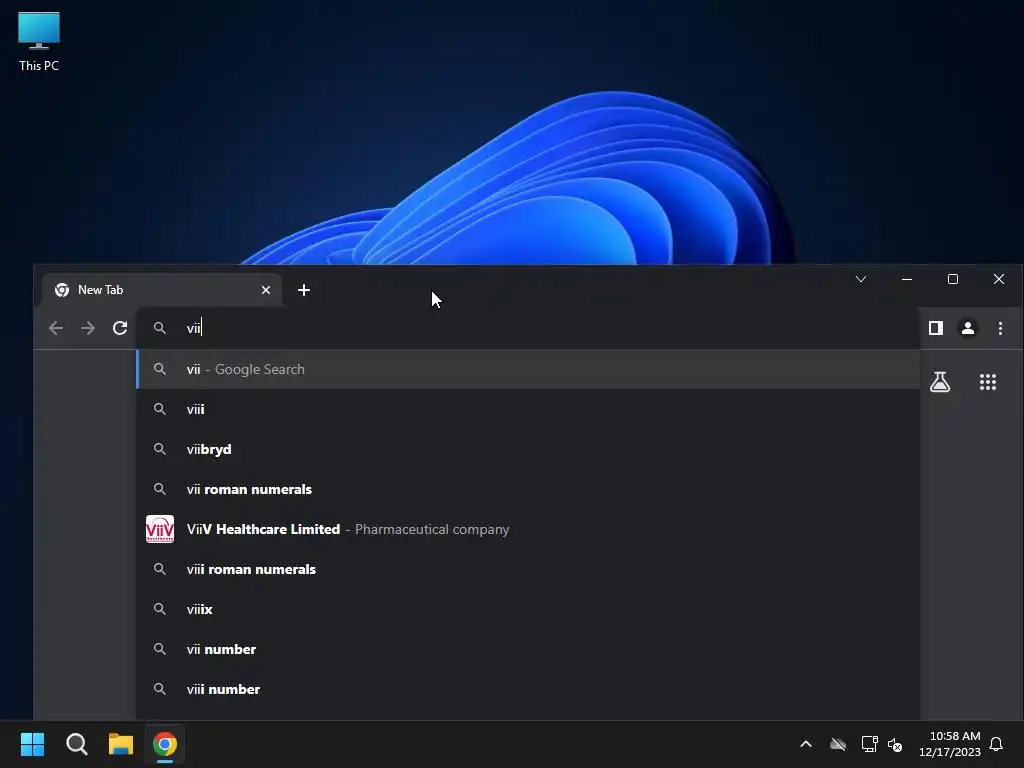Click the Chrome back arrow
This screenshot has height=768, width=1024.
(x=56, y=328)
